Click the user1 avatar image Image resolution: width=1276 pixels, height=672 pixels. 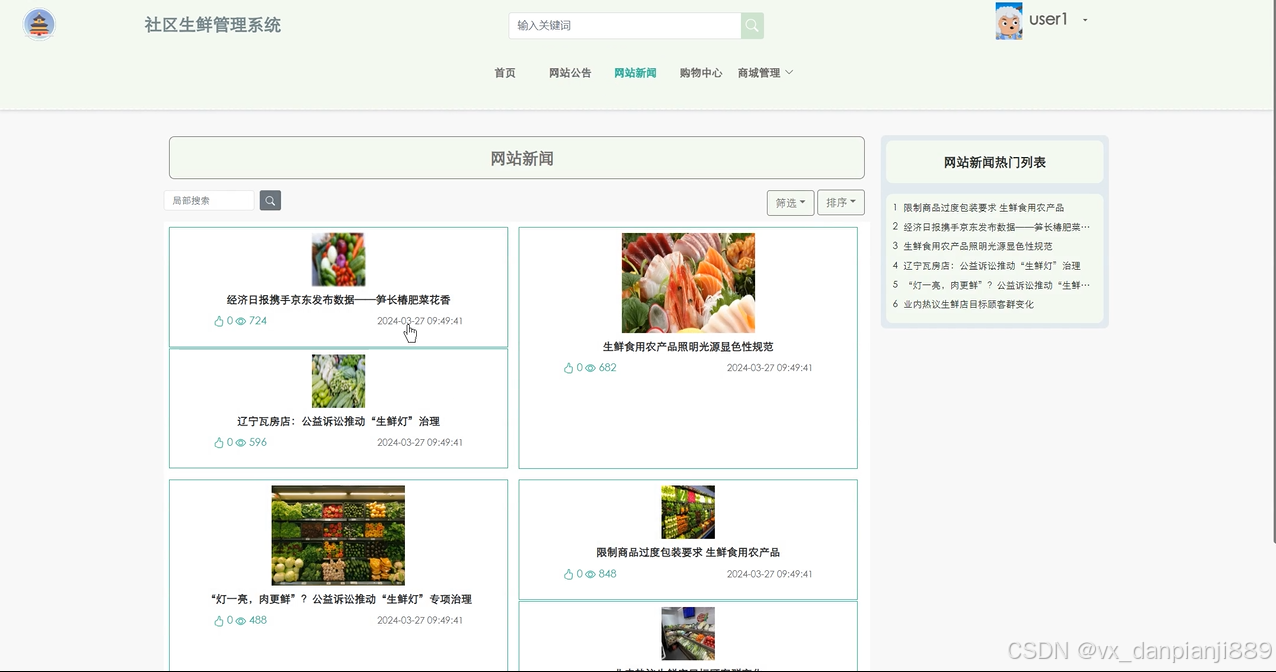point(1009,21)
